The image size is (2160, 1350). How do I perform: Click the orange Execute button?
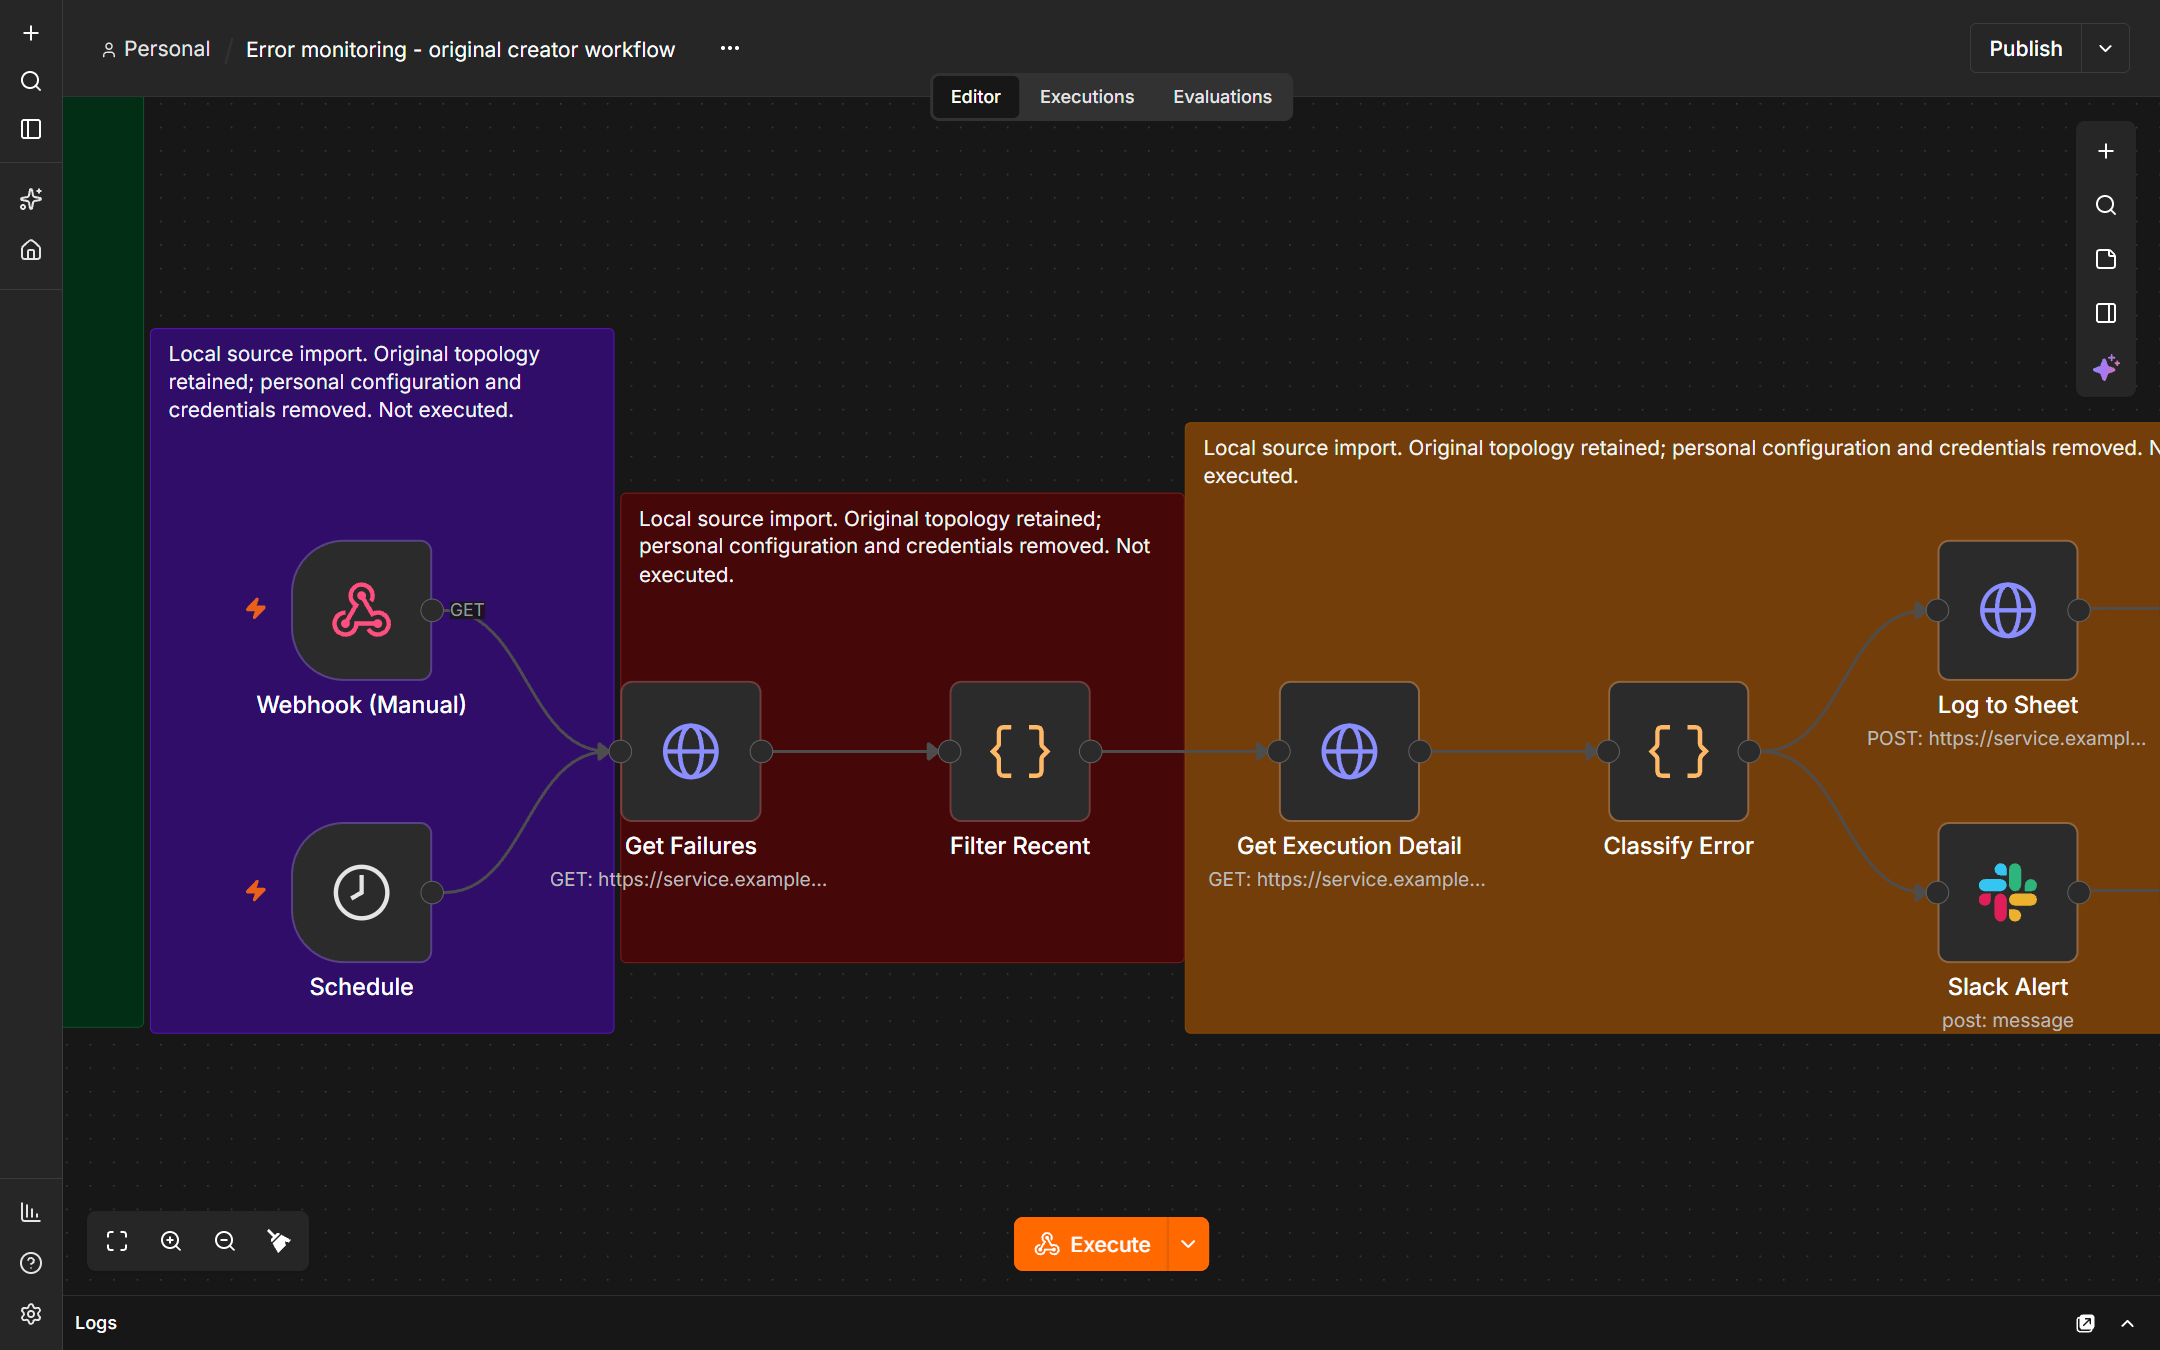1091,1244
